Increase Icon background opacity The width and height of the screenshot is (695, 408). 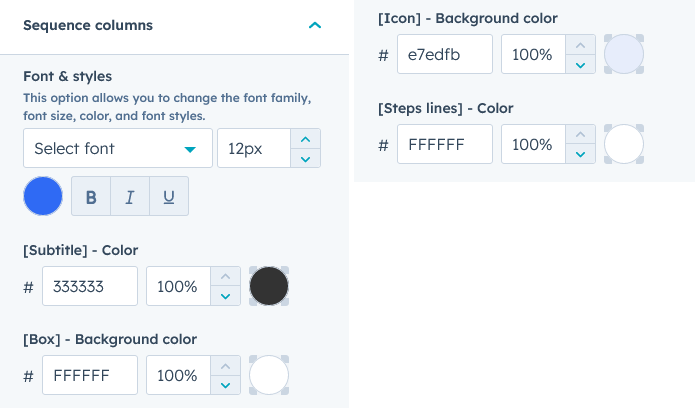580,44
